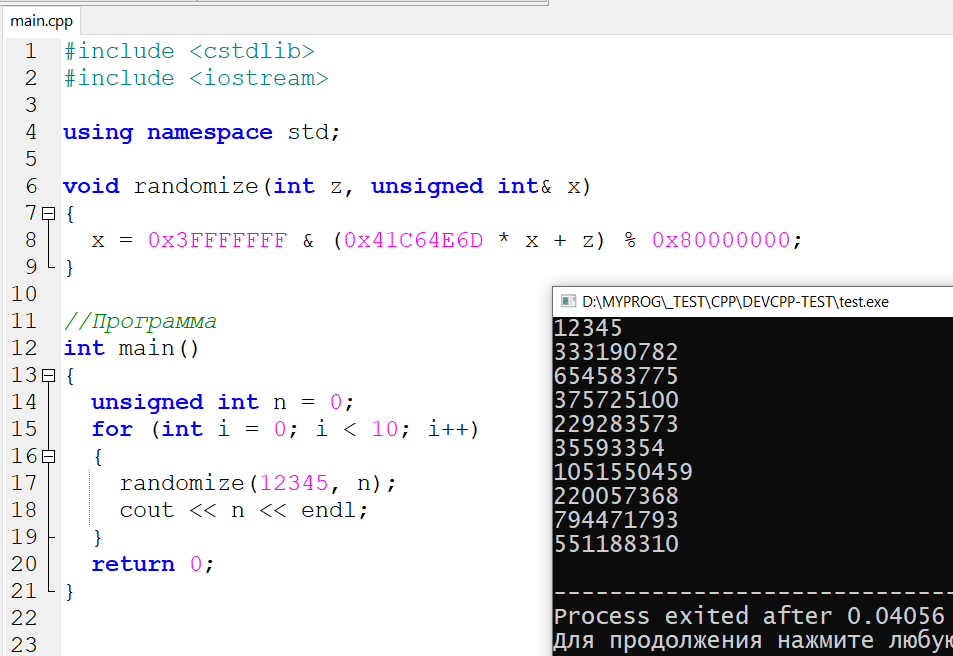Click the console title D:\MYPROG\_TEST\CPP\DEVCPP-TEST\test.exe
The height and width of the screenshot is (656, 953).
(x=735, y=302)
